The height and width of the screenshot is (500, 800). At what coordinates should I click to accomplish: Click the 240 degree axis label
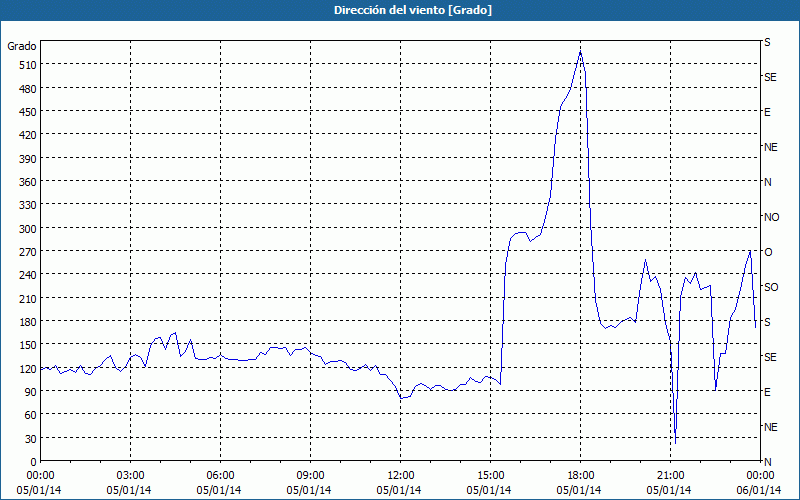[28, 274]
